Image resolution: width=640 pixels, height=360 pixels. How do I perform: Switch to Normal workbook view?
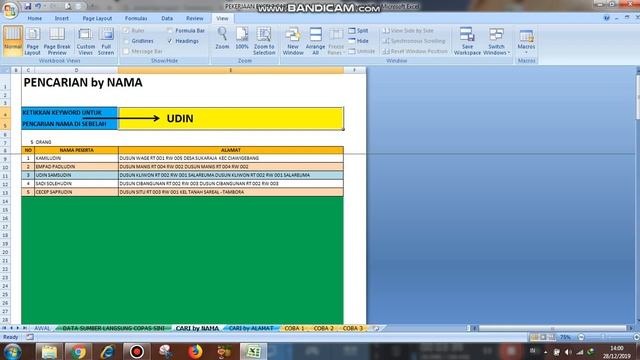click(13, 41)
